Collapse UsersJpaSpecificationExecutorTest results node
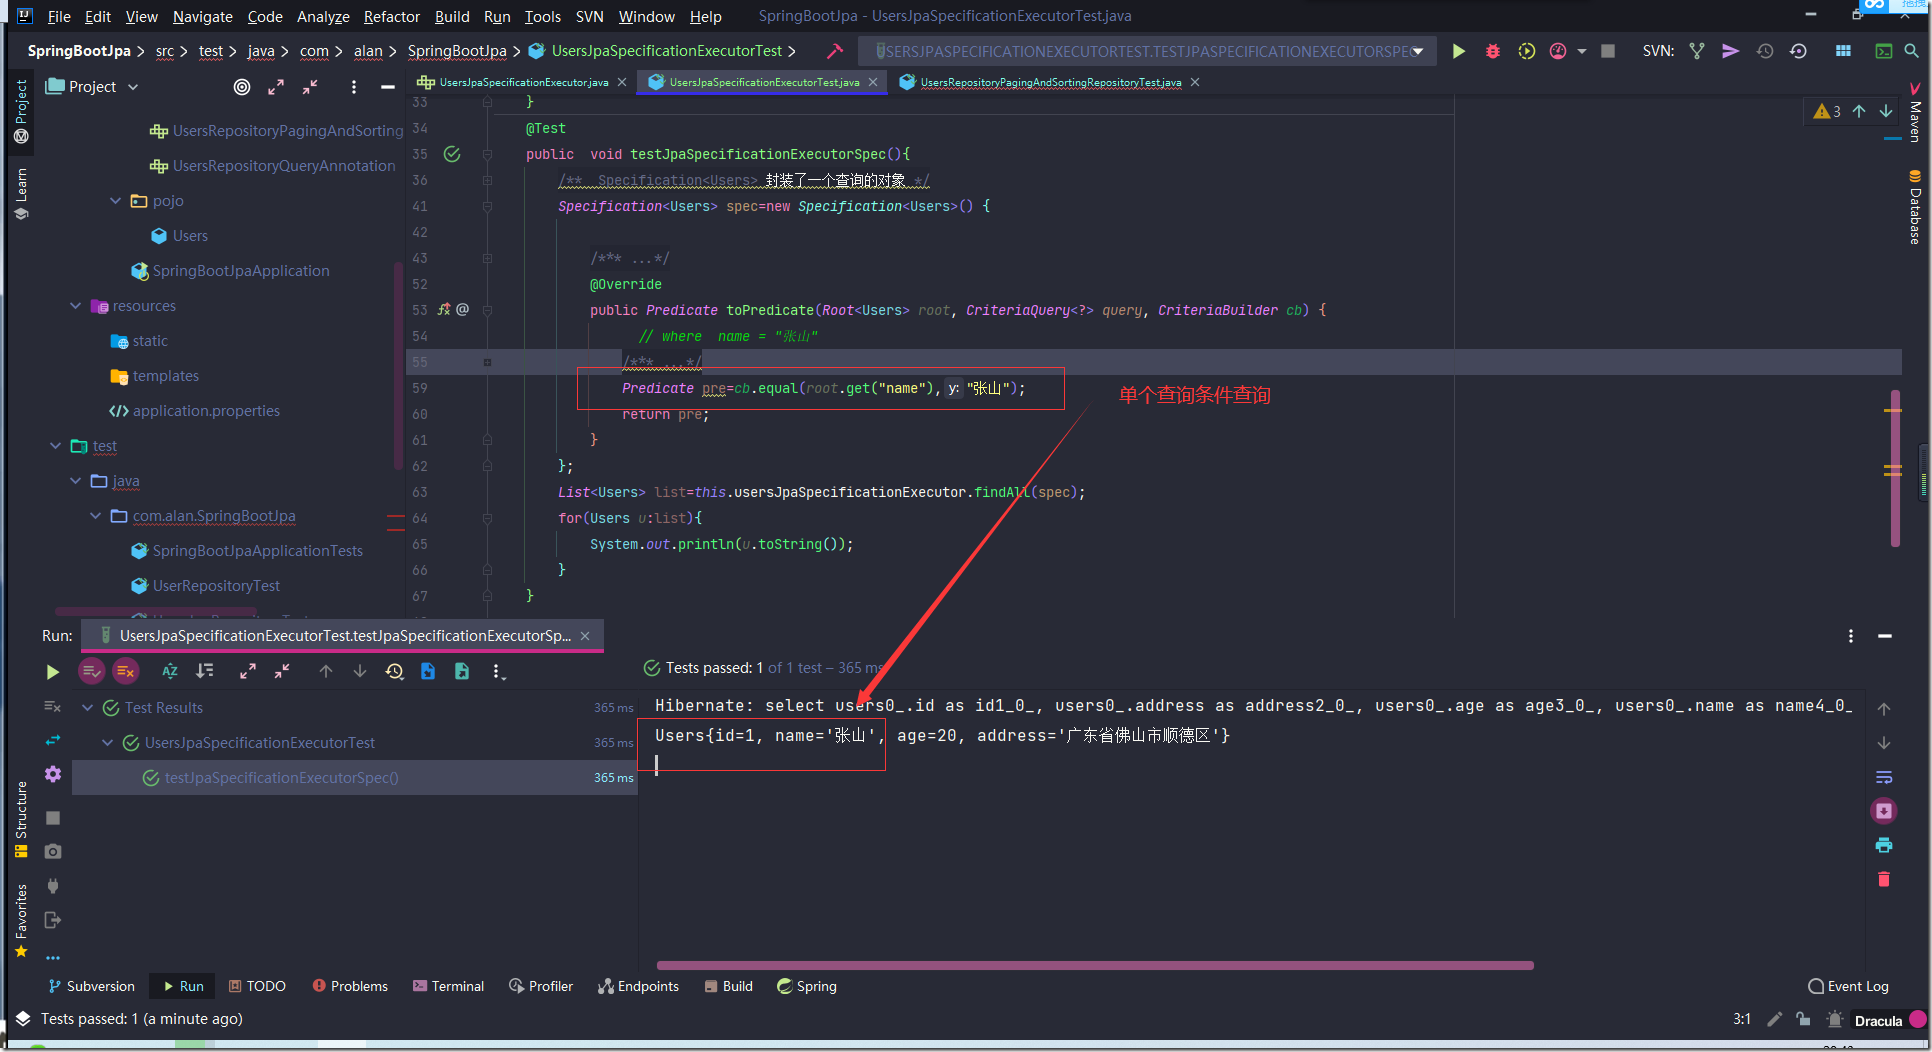This screenshot has height=1052, width=1932. pyautogui.click(x=107, y=743)
